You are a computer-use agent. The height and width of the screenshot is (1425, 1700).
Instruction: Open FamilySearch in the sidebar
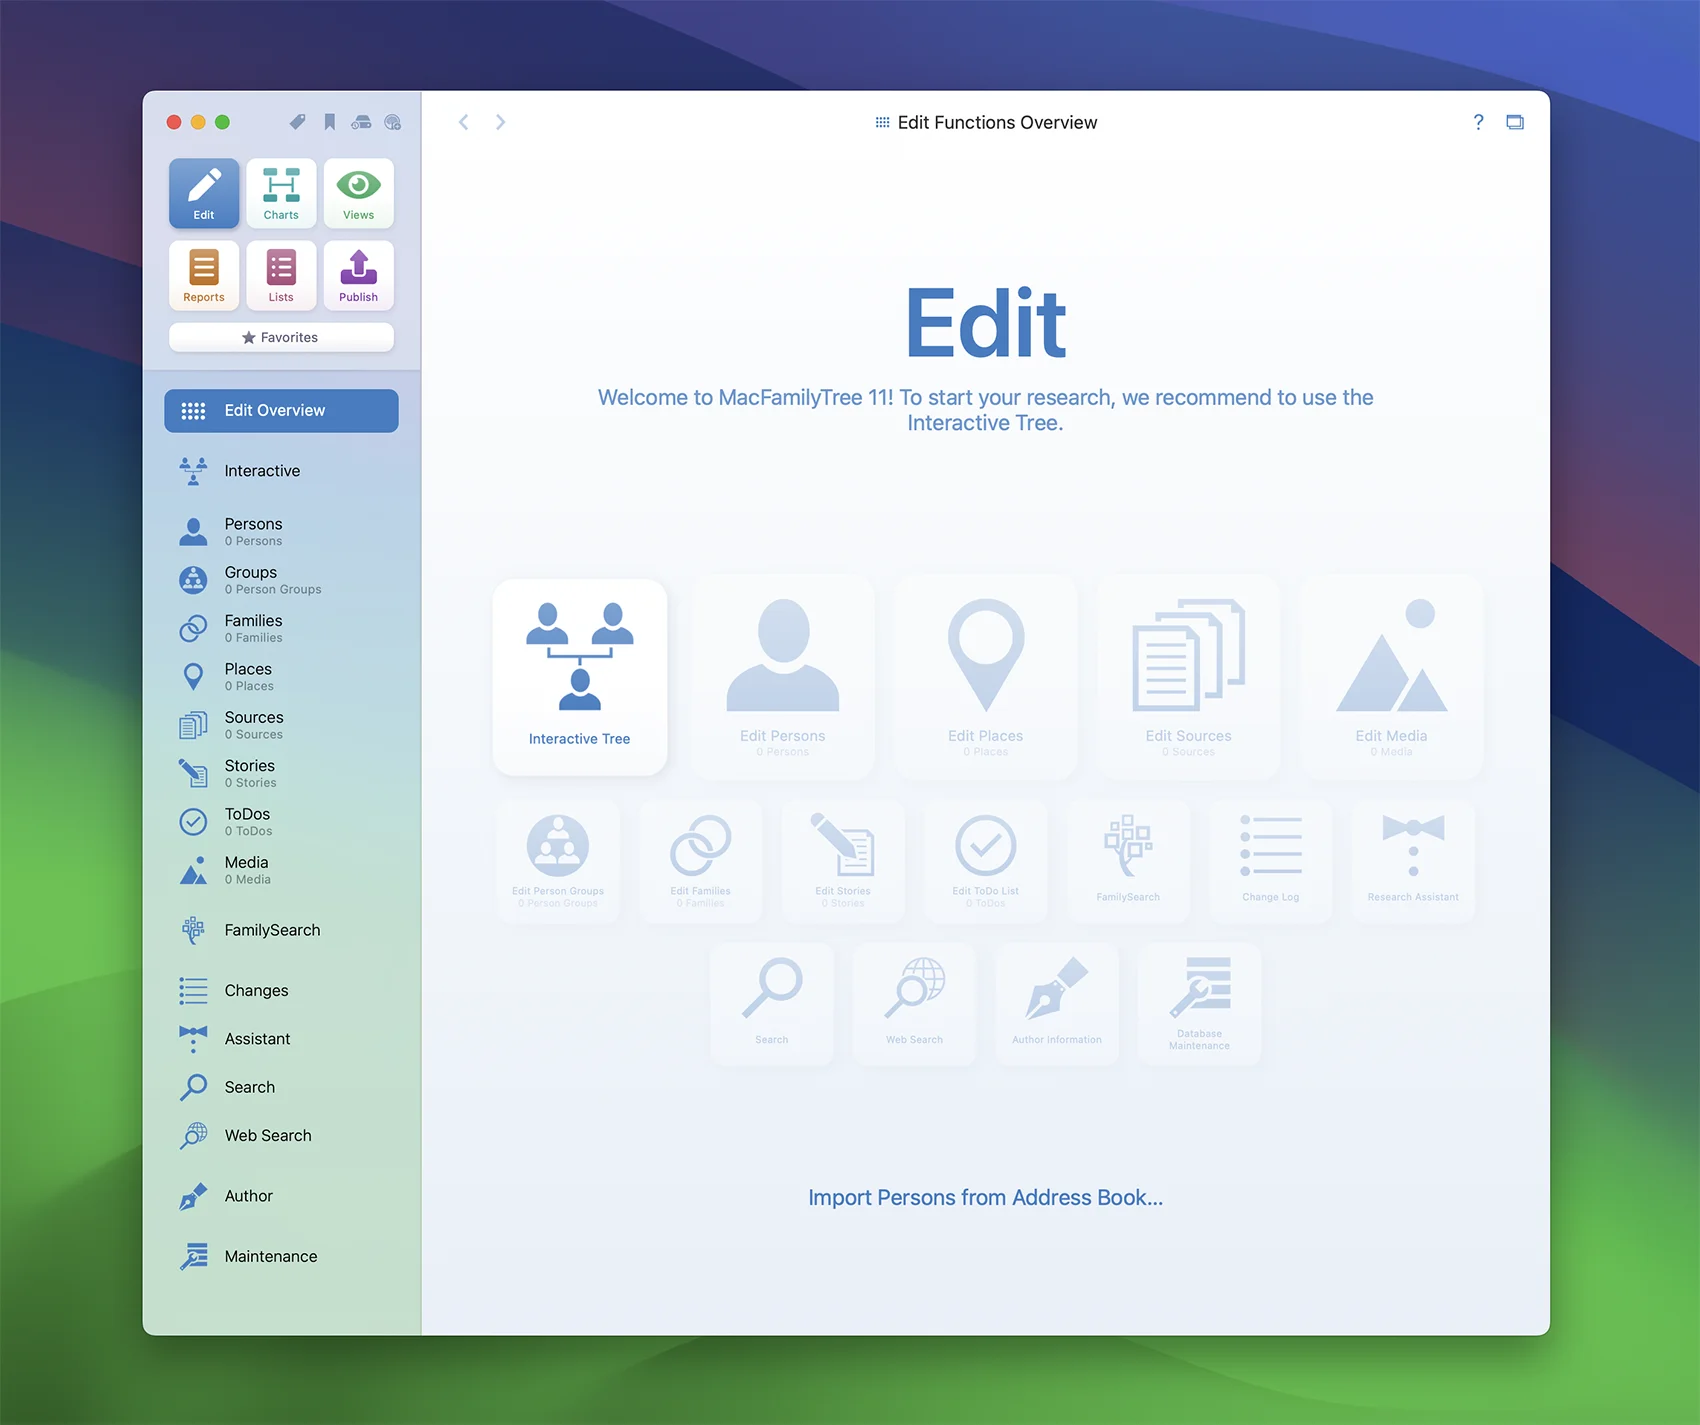pos(281,930)
